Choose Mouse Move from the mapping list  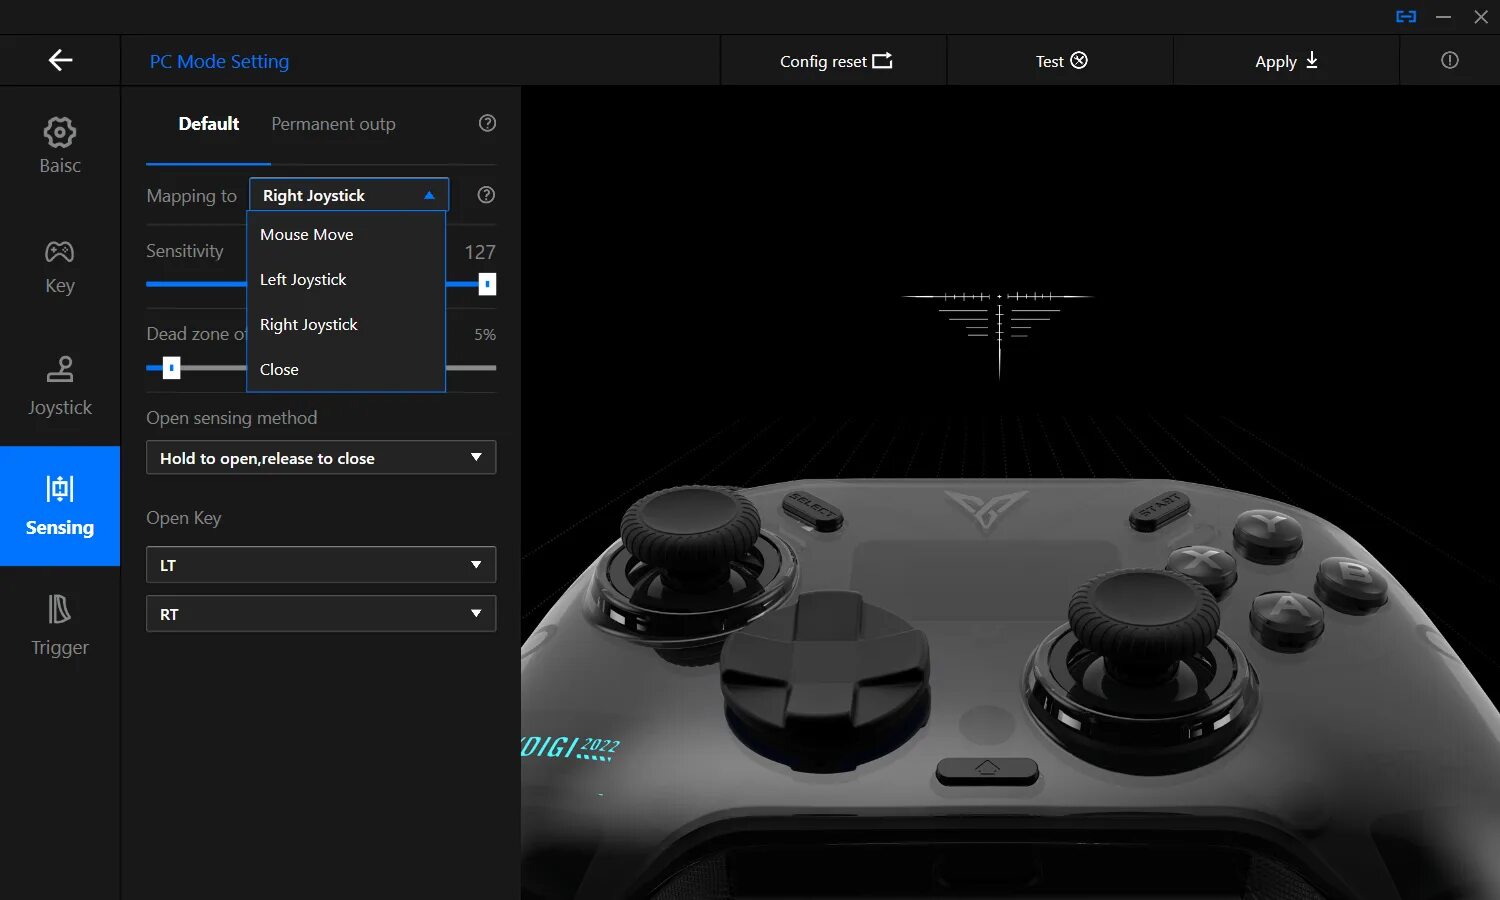pos(345,234)
